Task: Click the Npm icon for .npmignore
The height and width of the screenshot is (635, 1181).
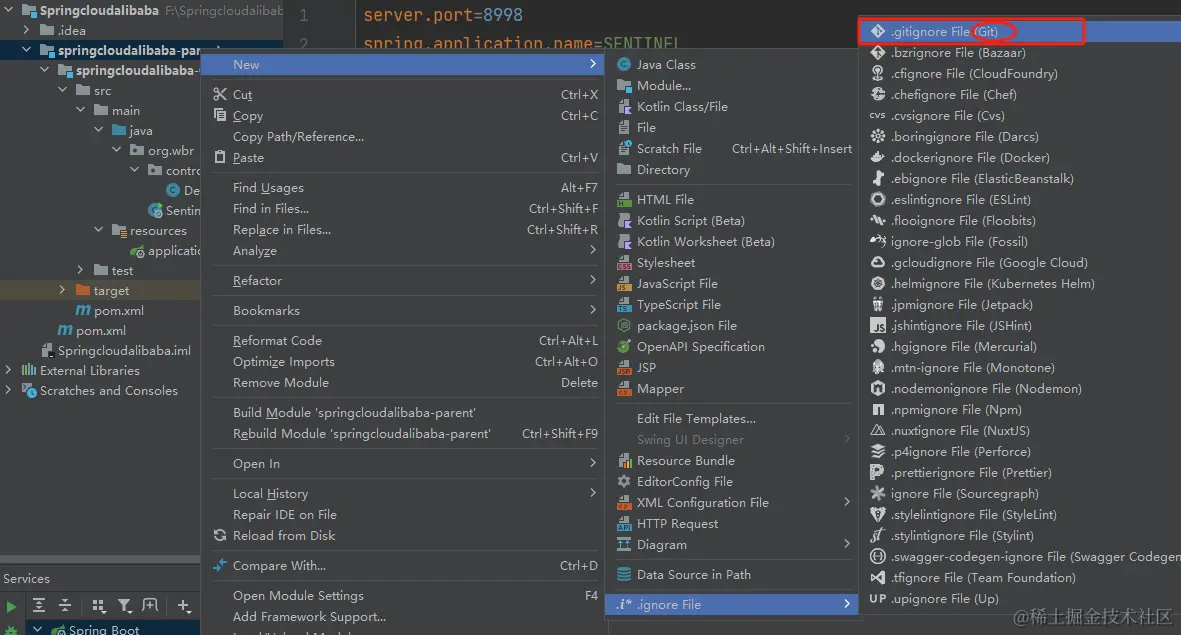Action: tap(877, 410)
